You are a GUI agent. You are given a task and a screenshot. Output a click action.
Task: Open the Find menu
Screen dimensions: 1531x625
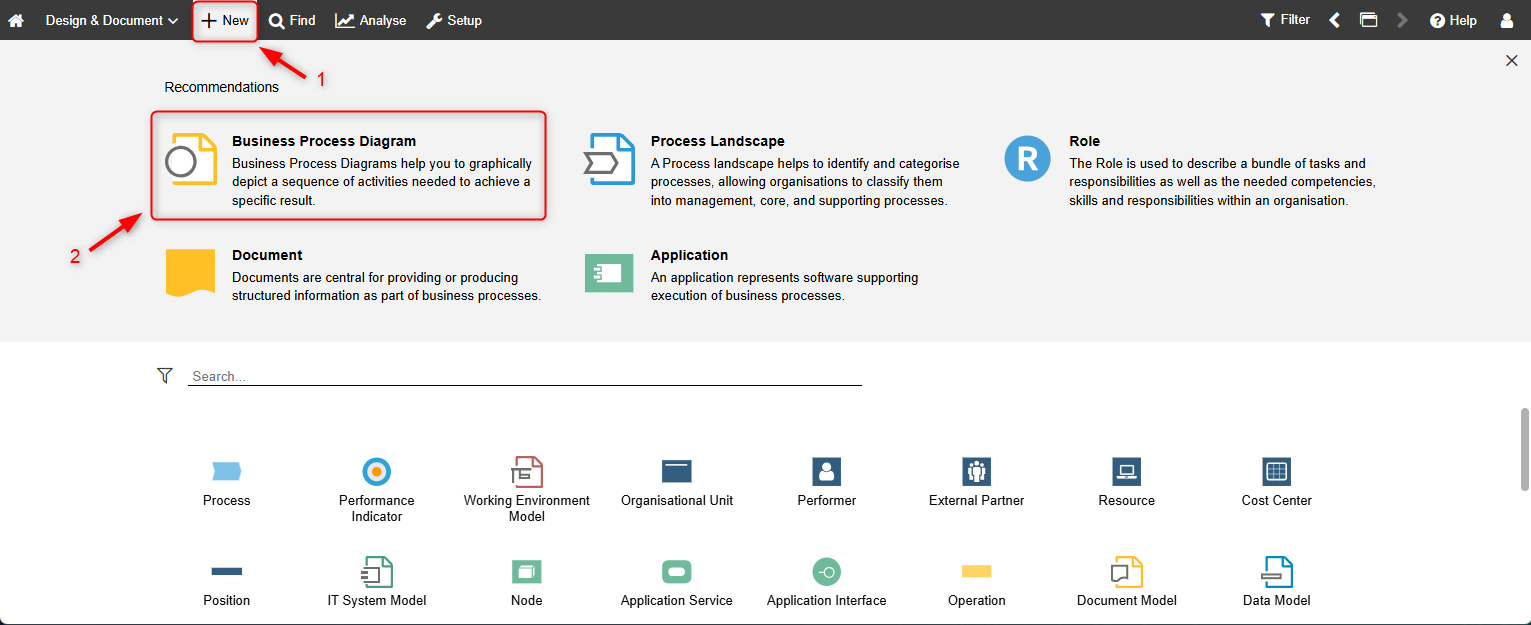[292, 20]
